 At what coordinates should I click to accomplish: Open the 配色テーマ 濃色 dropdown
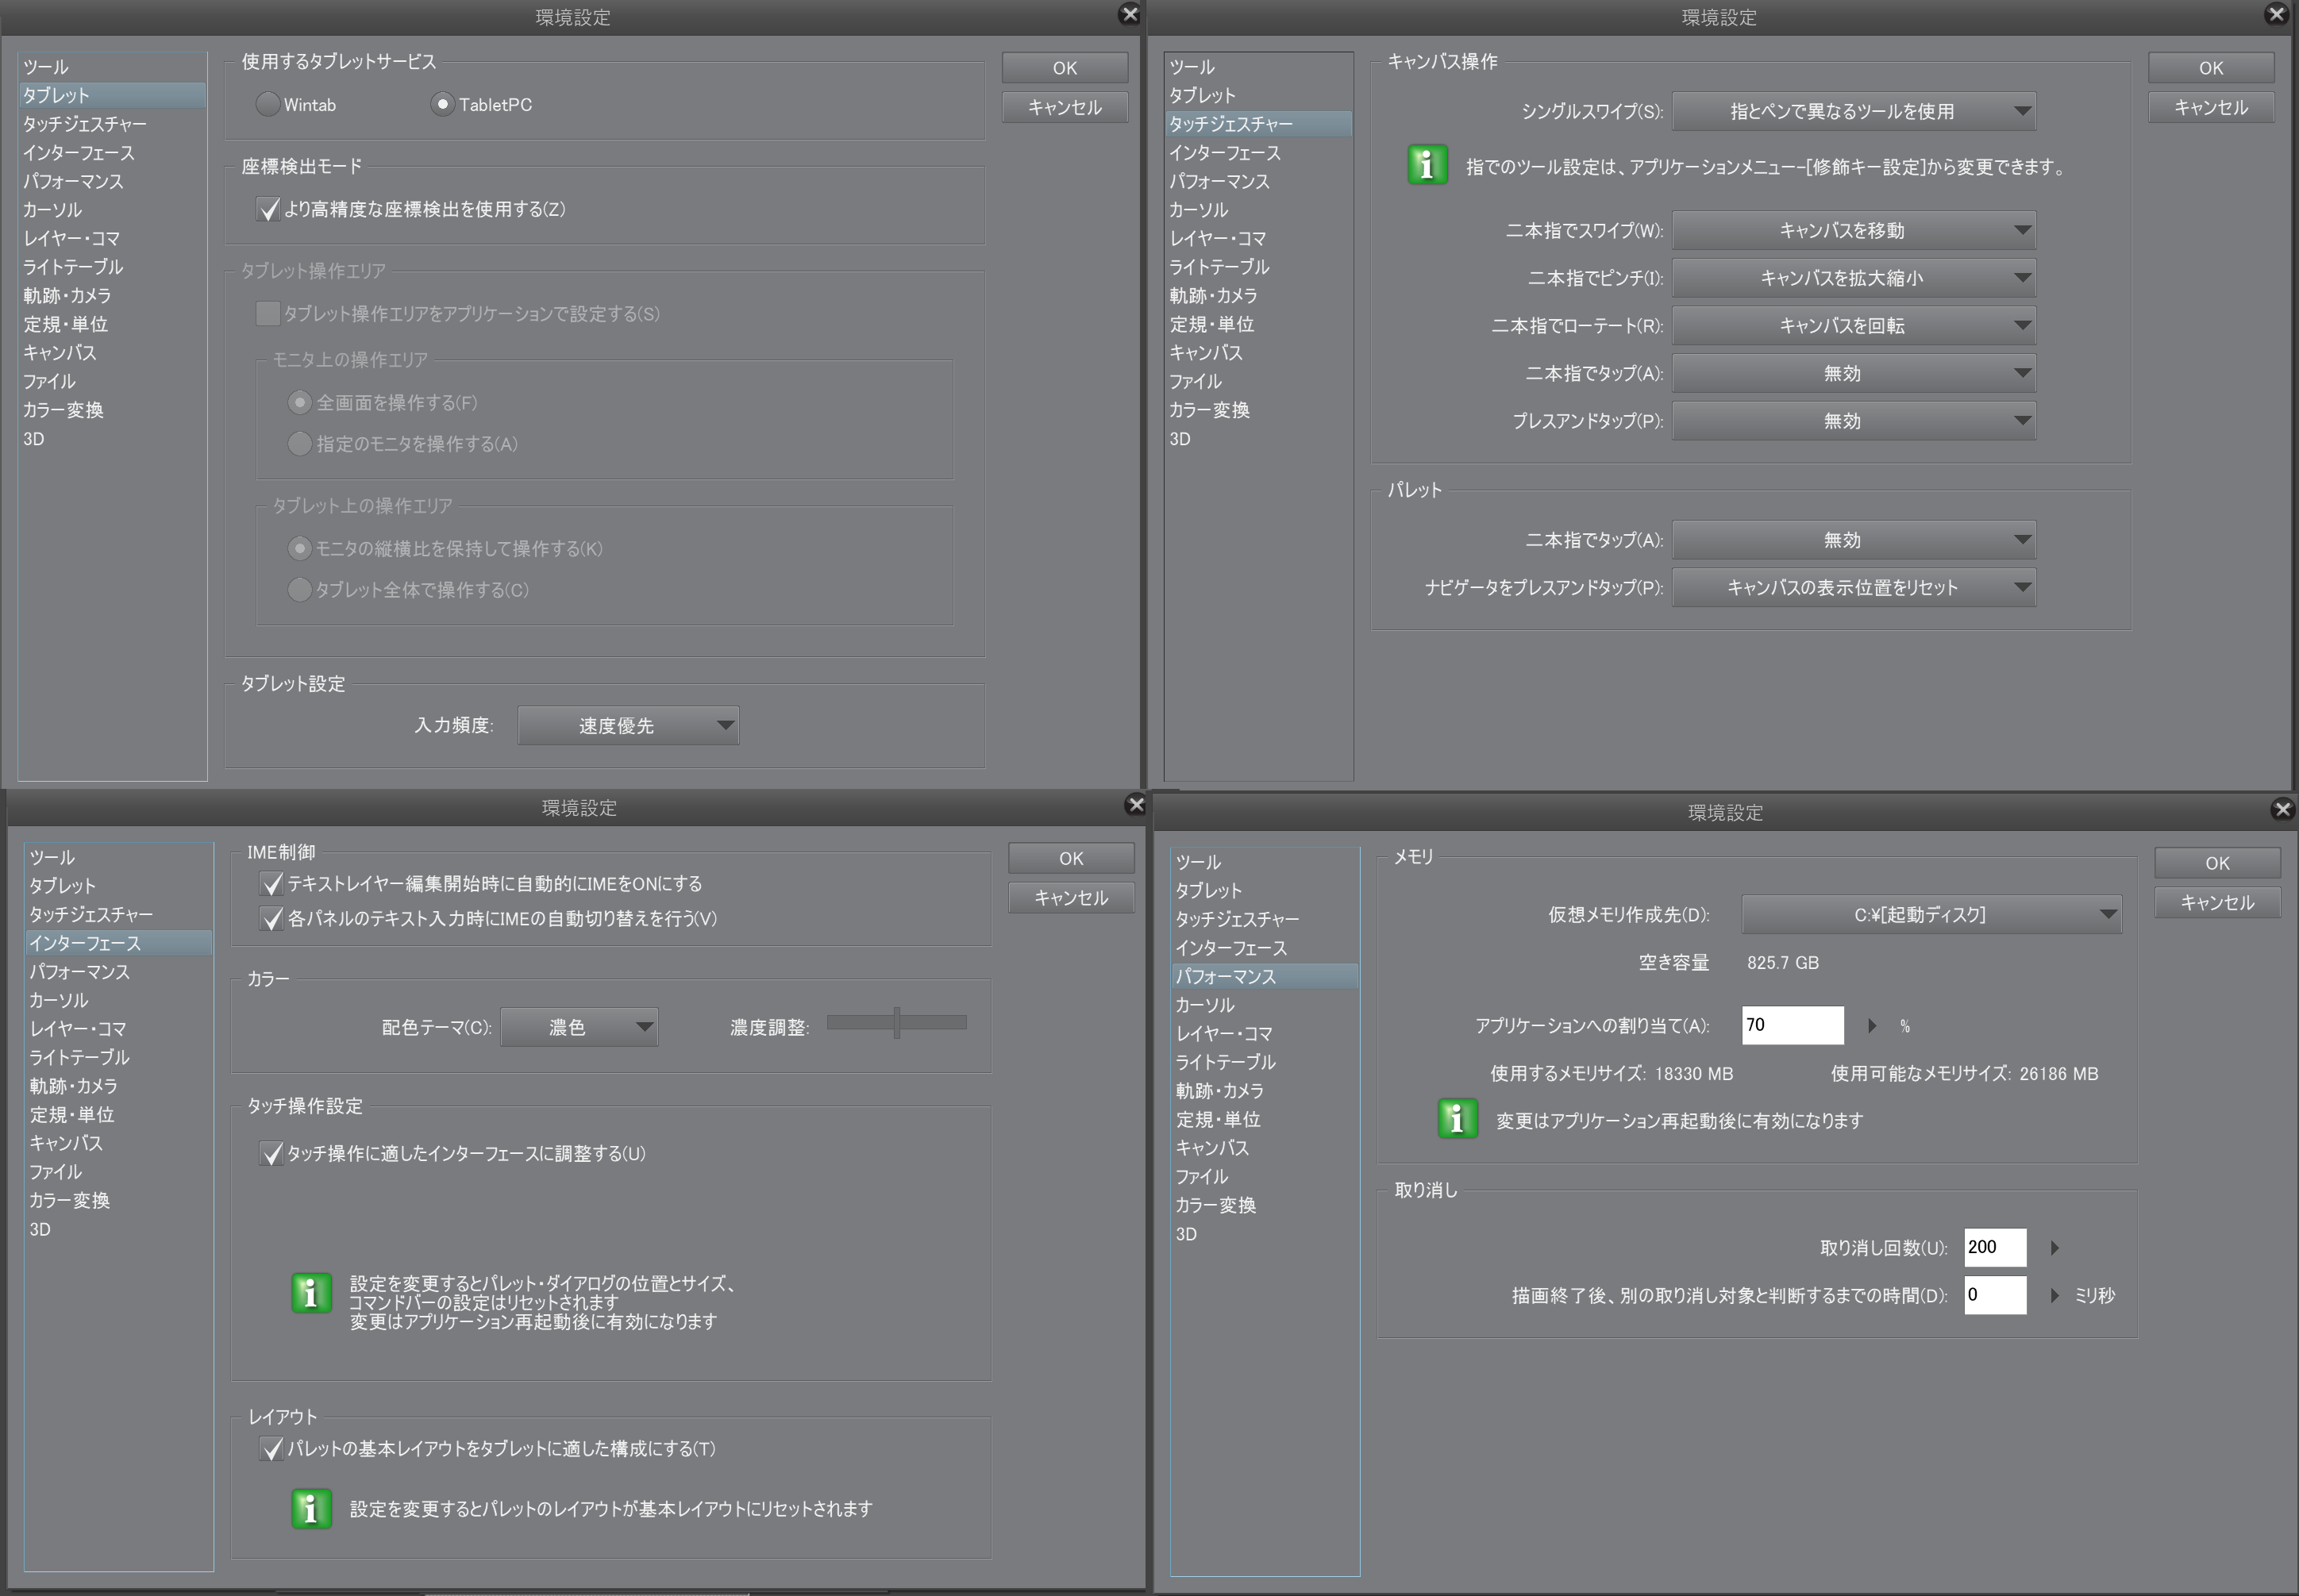[x=579, y=1027]
